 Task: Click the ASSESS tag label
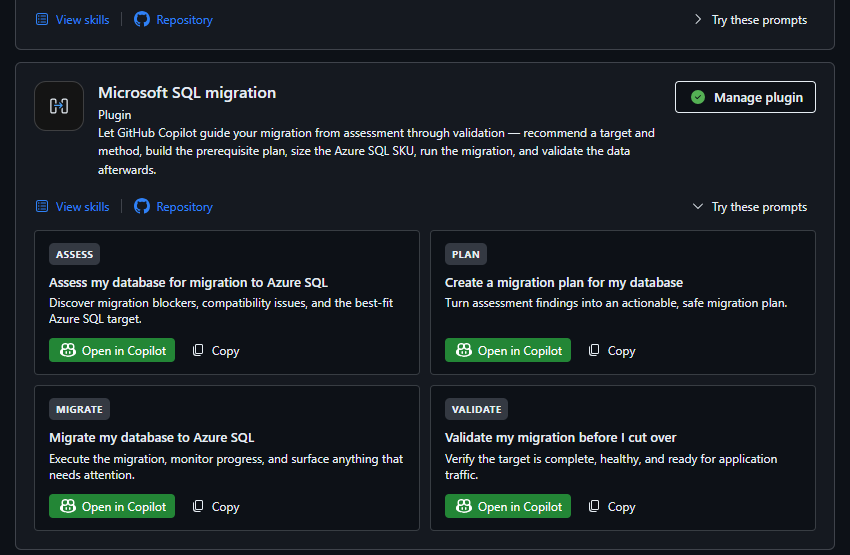(74, 254)
